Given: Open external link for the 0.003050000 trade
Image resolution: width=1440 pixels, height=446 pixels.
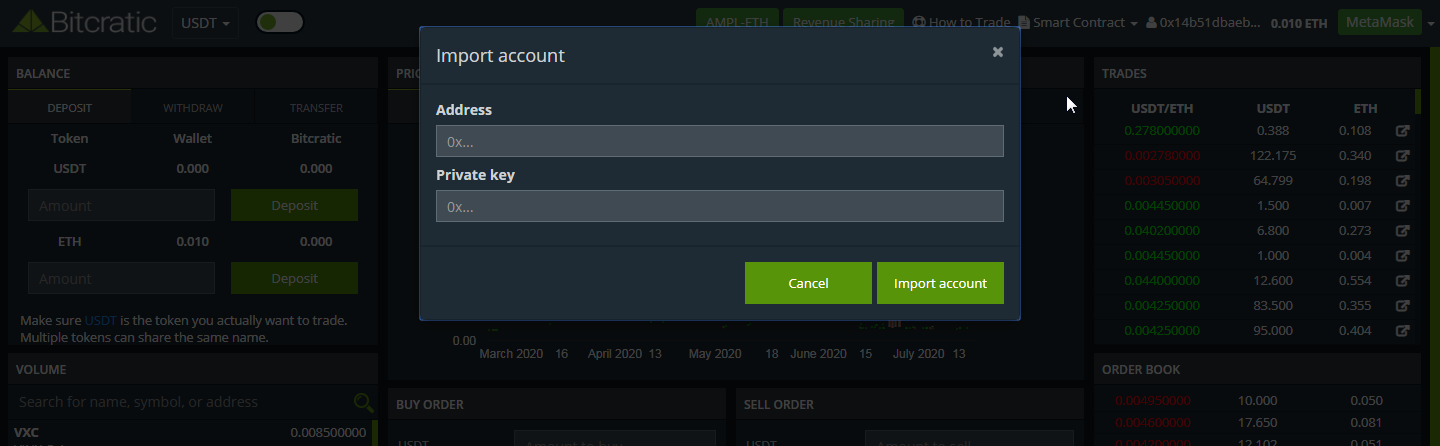Looking at the screenshot, I should click(1402, 181).
